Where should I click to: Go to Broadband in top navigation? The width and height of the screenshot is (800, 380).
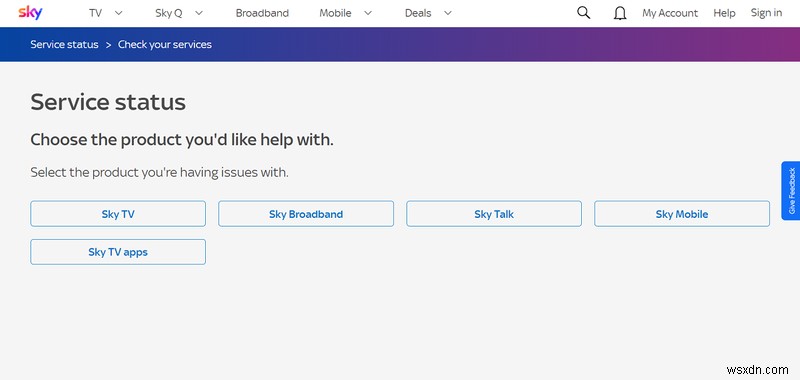262,13
